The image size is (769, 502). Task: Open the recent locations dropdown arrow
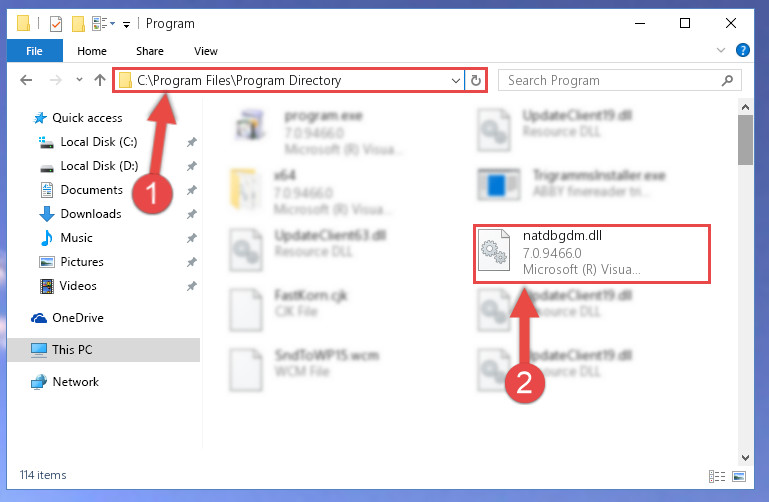coord(79,80)
